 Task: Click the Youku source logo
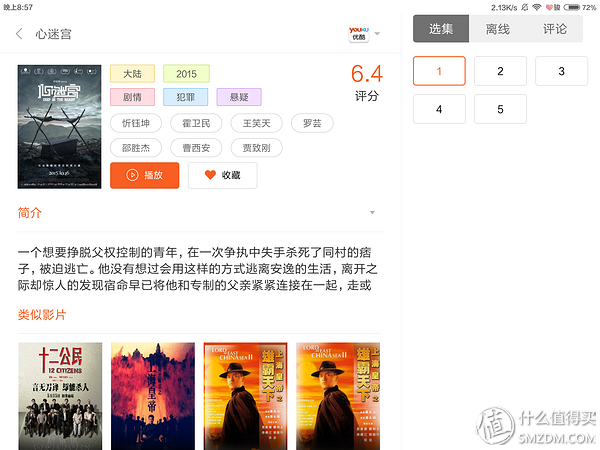(359, 34)
